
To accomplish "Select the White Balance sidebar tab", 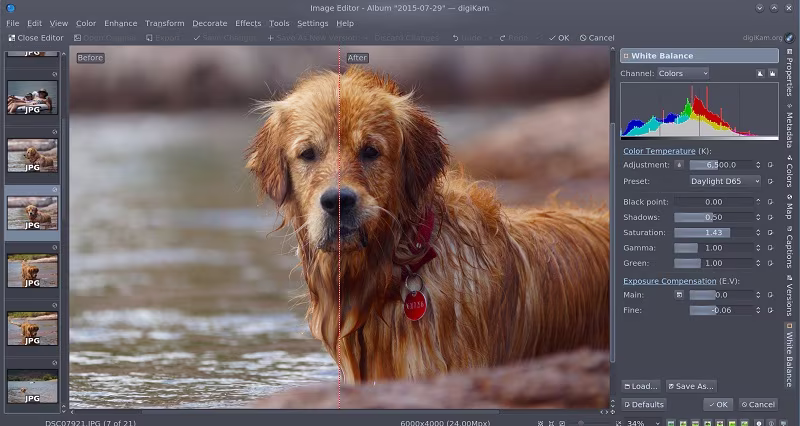I will (x=789, y=355).
